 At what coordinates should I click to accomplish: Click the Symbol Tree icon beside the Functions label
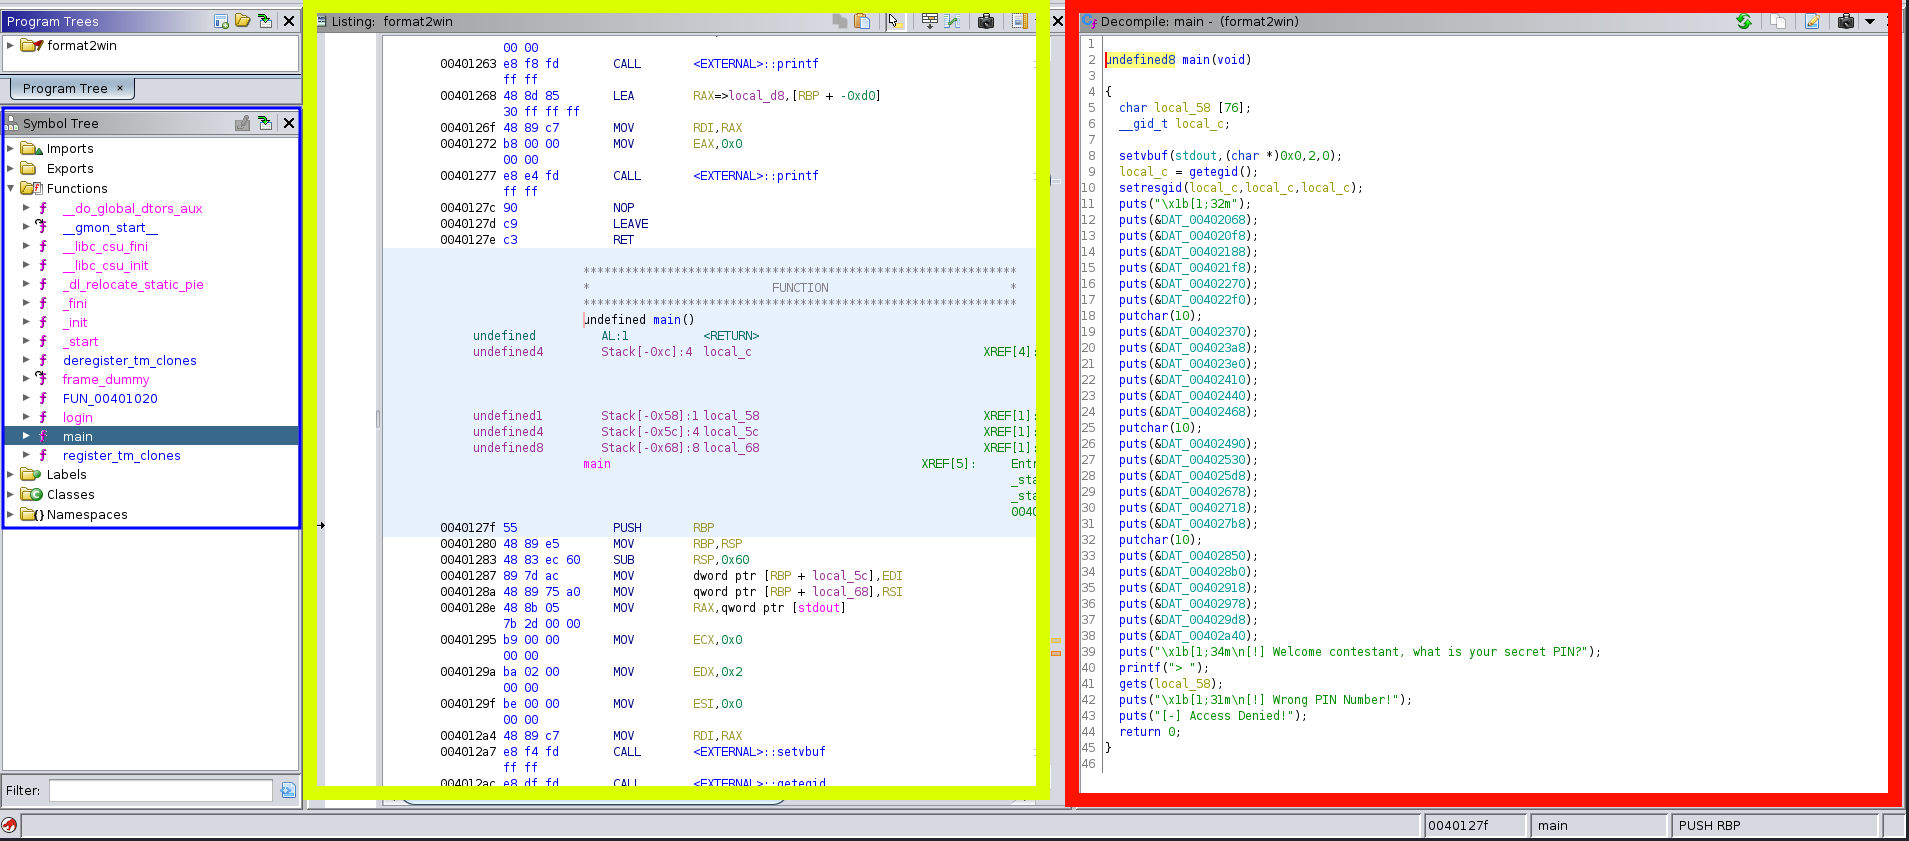point(31,188)
